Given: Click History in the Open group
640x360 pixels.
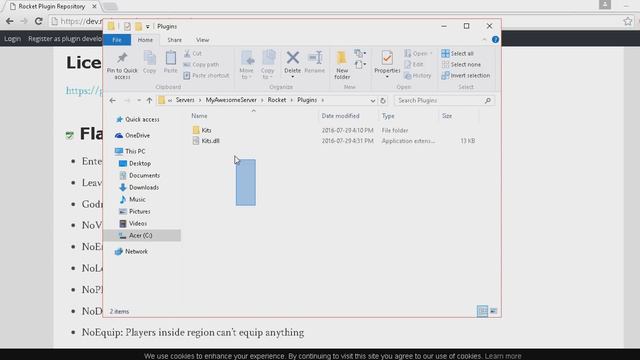Looking at the screenshot, I should click(x=418, y=76).
